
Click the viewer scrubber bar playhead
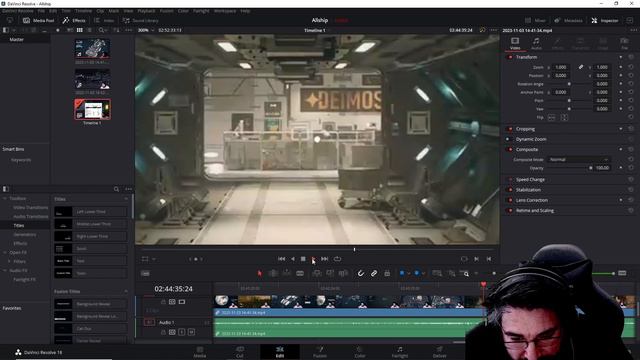click(354, 249)
